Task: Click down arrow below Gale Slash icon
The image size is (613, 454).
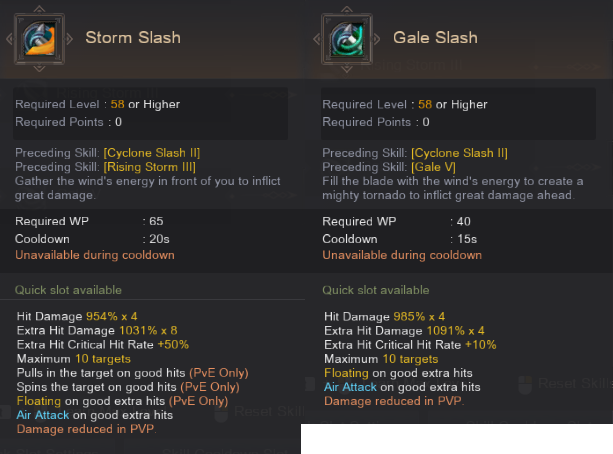Action: pos(347,69)
